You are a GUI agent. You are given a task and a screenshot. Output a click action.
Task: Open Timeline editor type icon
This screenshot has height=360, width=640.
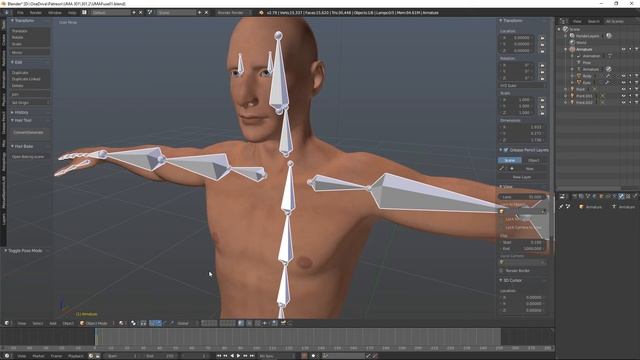(7, 356)
